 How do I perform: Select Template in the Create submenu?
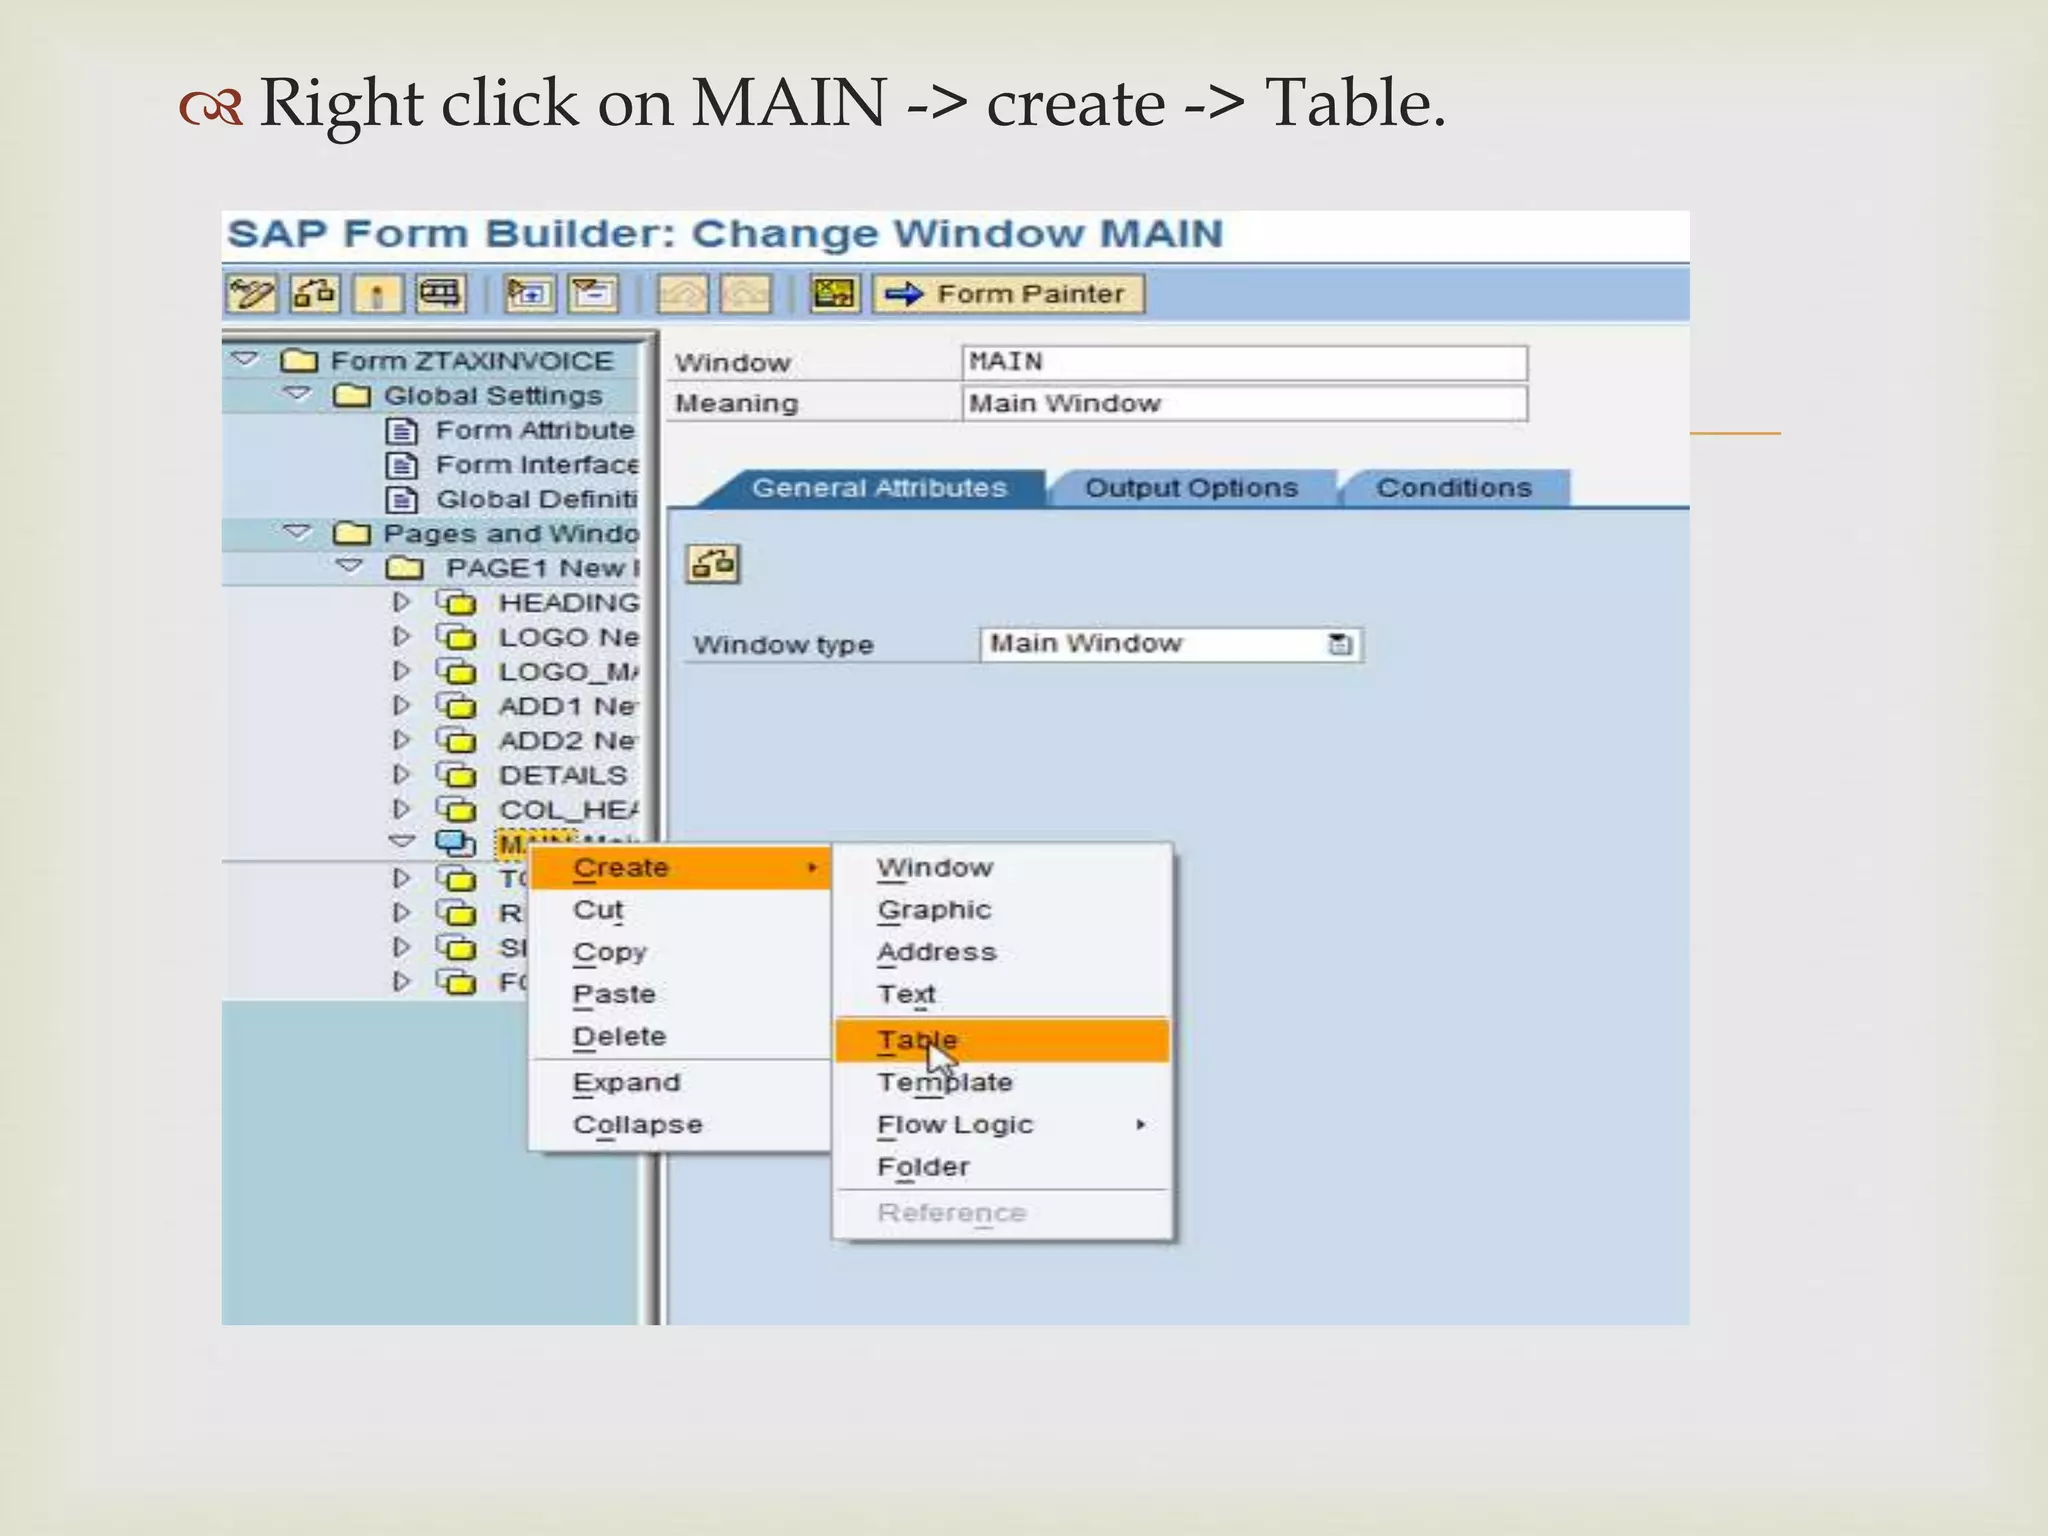[945, 1082]
